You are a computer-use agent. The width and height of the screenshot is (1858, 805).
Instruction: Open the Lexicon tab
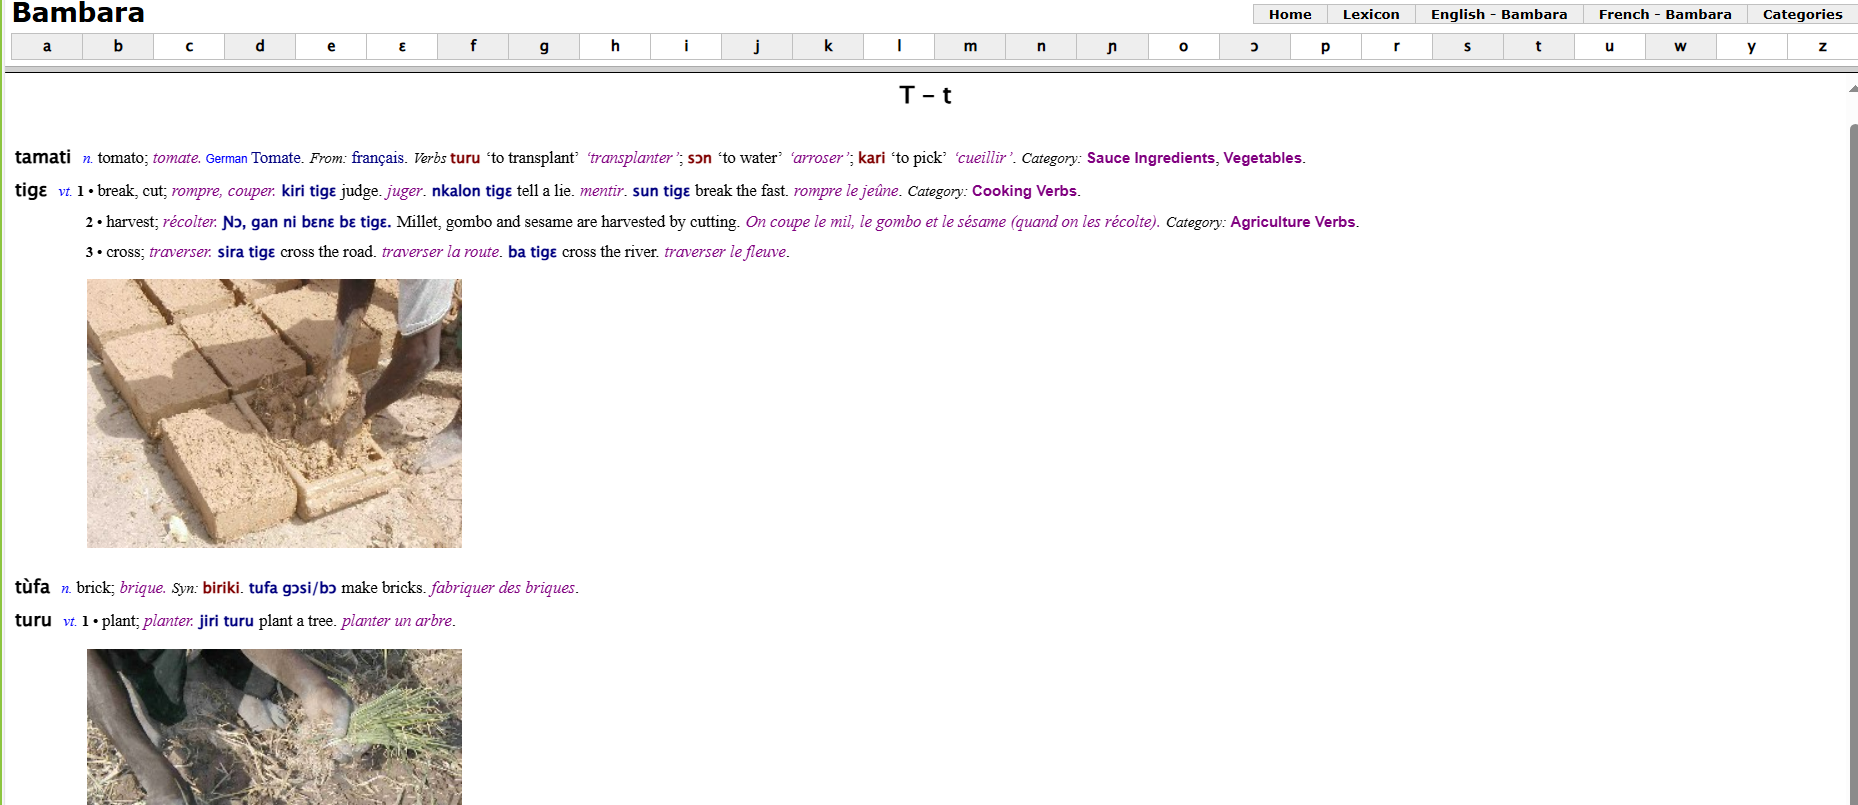click(x=1371, y=14)
